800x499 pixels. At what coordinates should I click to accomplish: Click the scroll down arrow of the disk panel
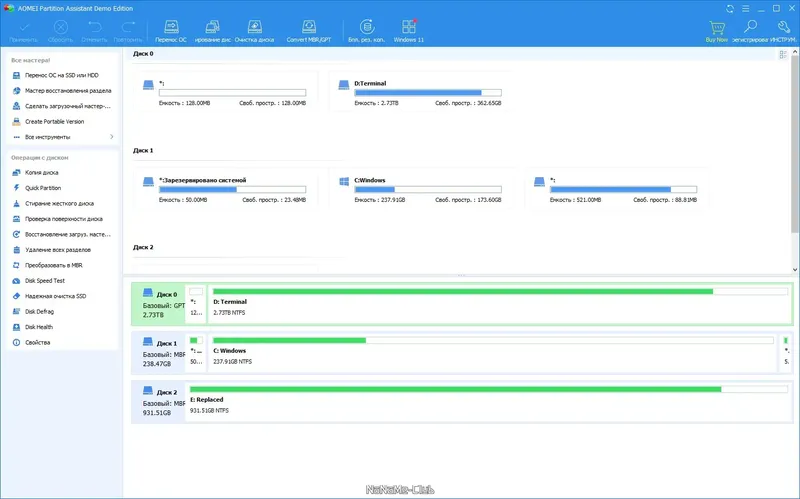[x=795, y=269]
